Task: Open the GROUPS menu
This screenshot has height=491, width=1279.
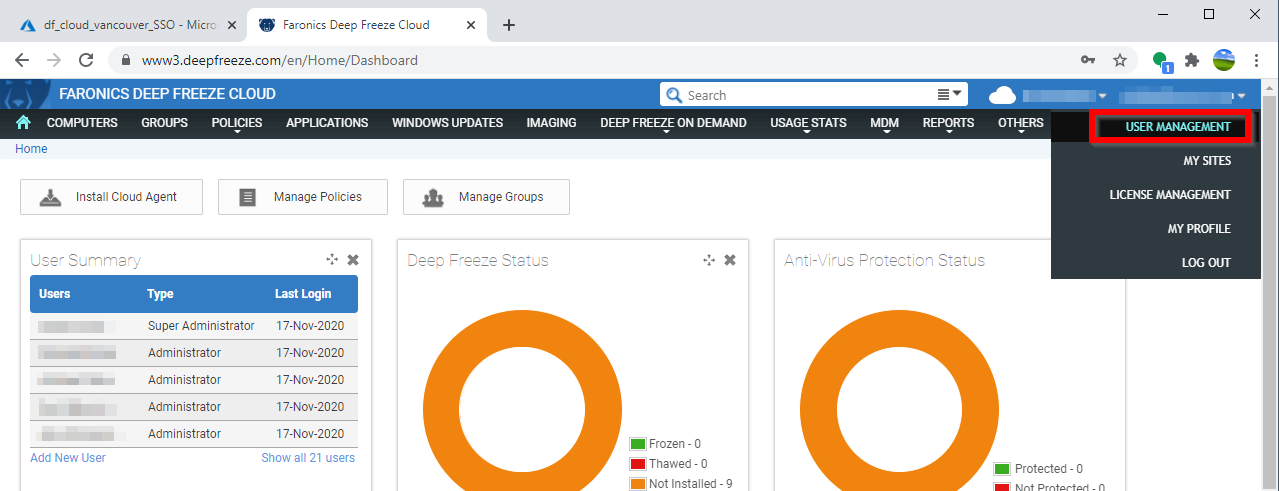Action: (164, 123)
